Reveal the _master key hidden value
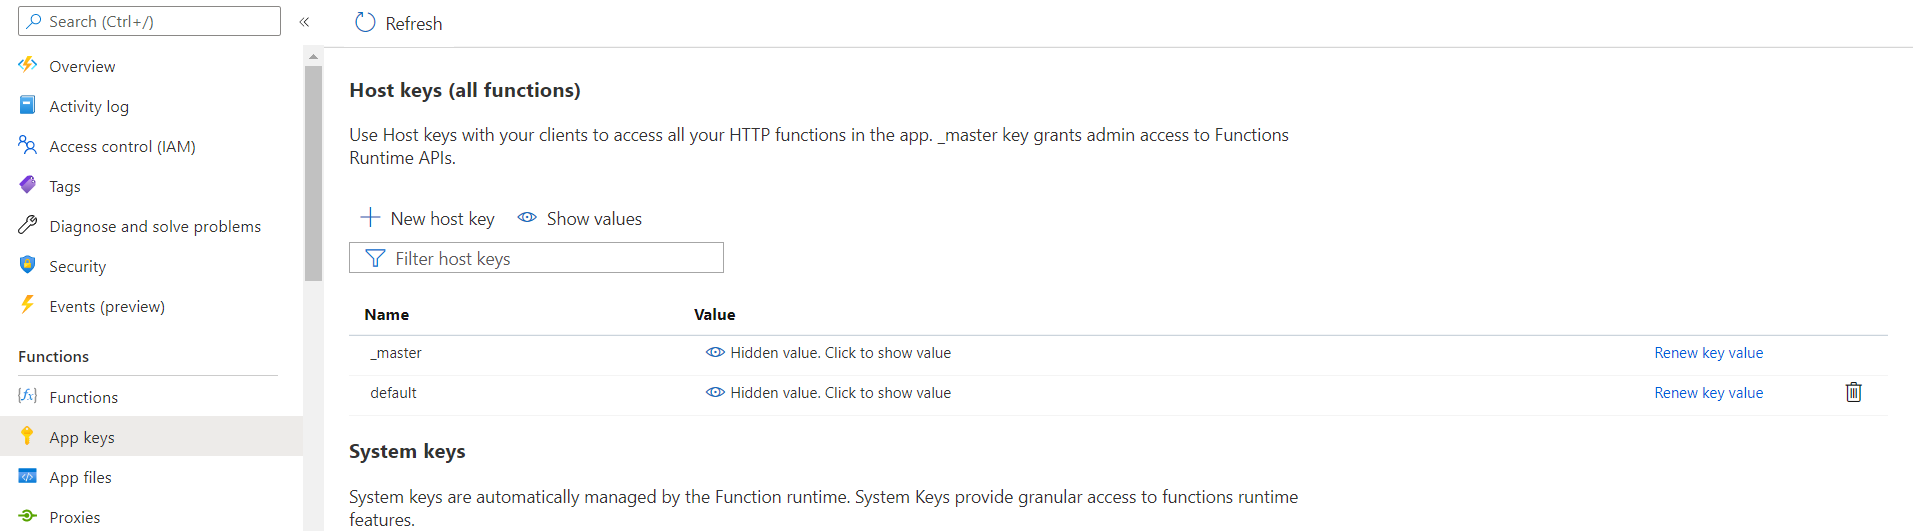The width and height of the screenshot is (1913, 531). 829,353
